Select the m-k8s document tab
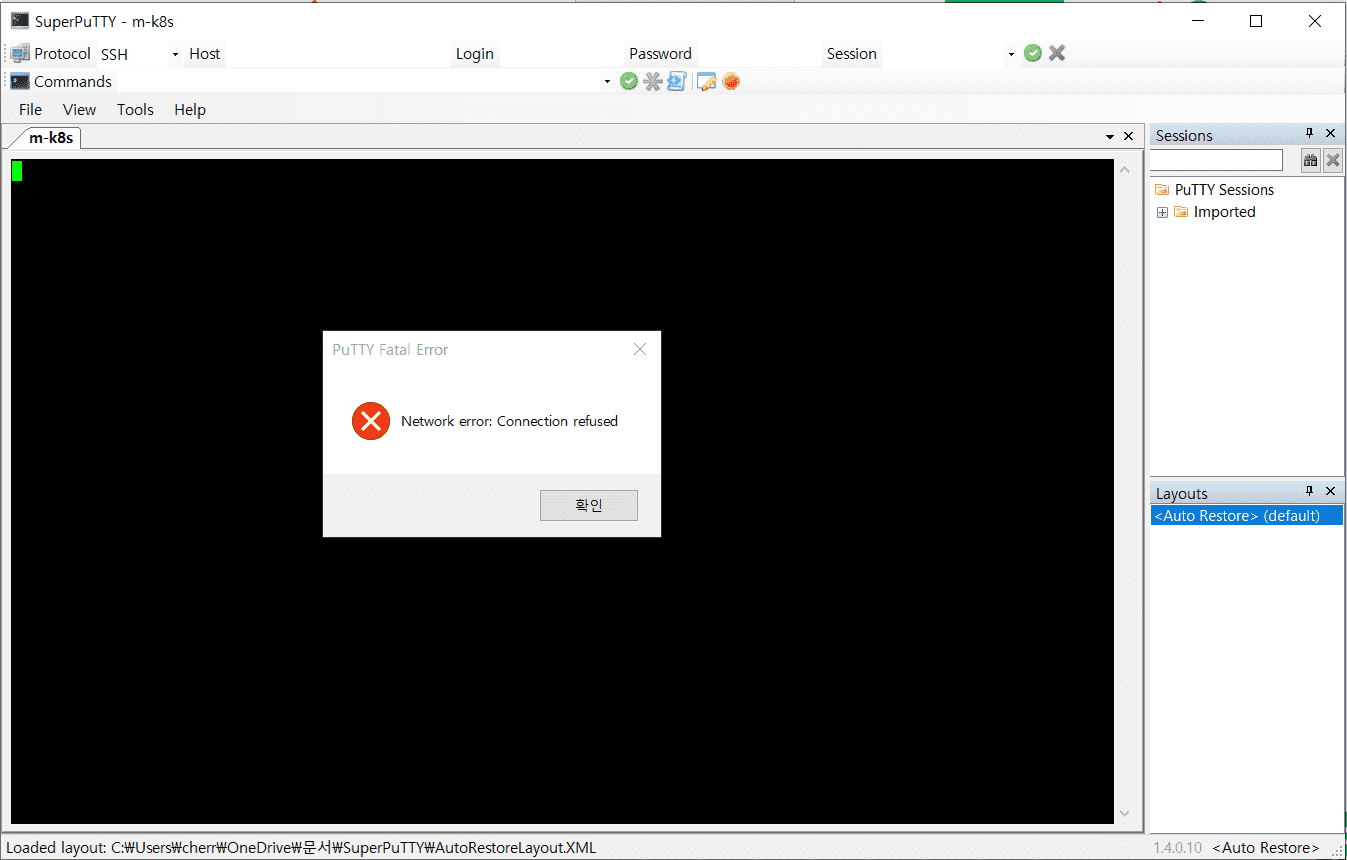Image resolution: width=1347 pixels, height=860 pixels. pyautogui.click(x=50, y=138)
